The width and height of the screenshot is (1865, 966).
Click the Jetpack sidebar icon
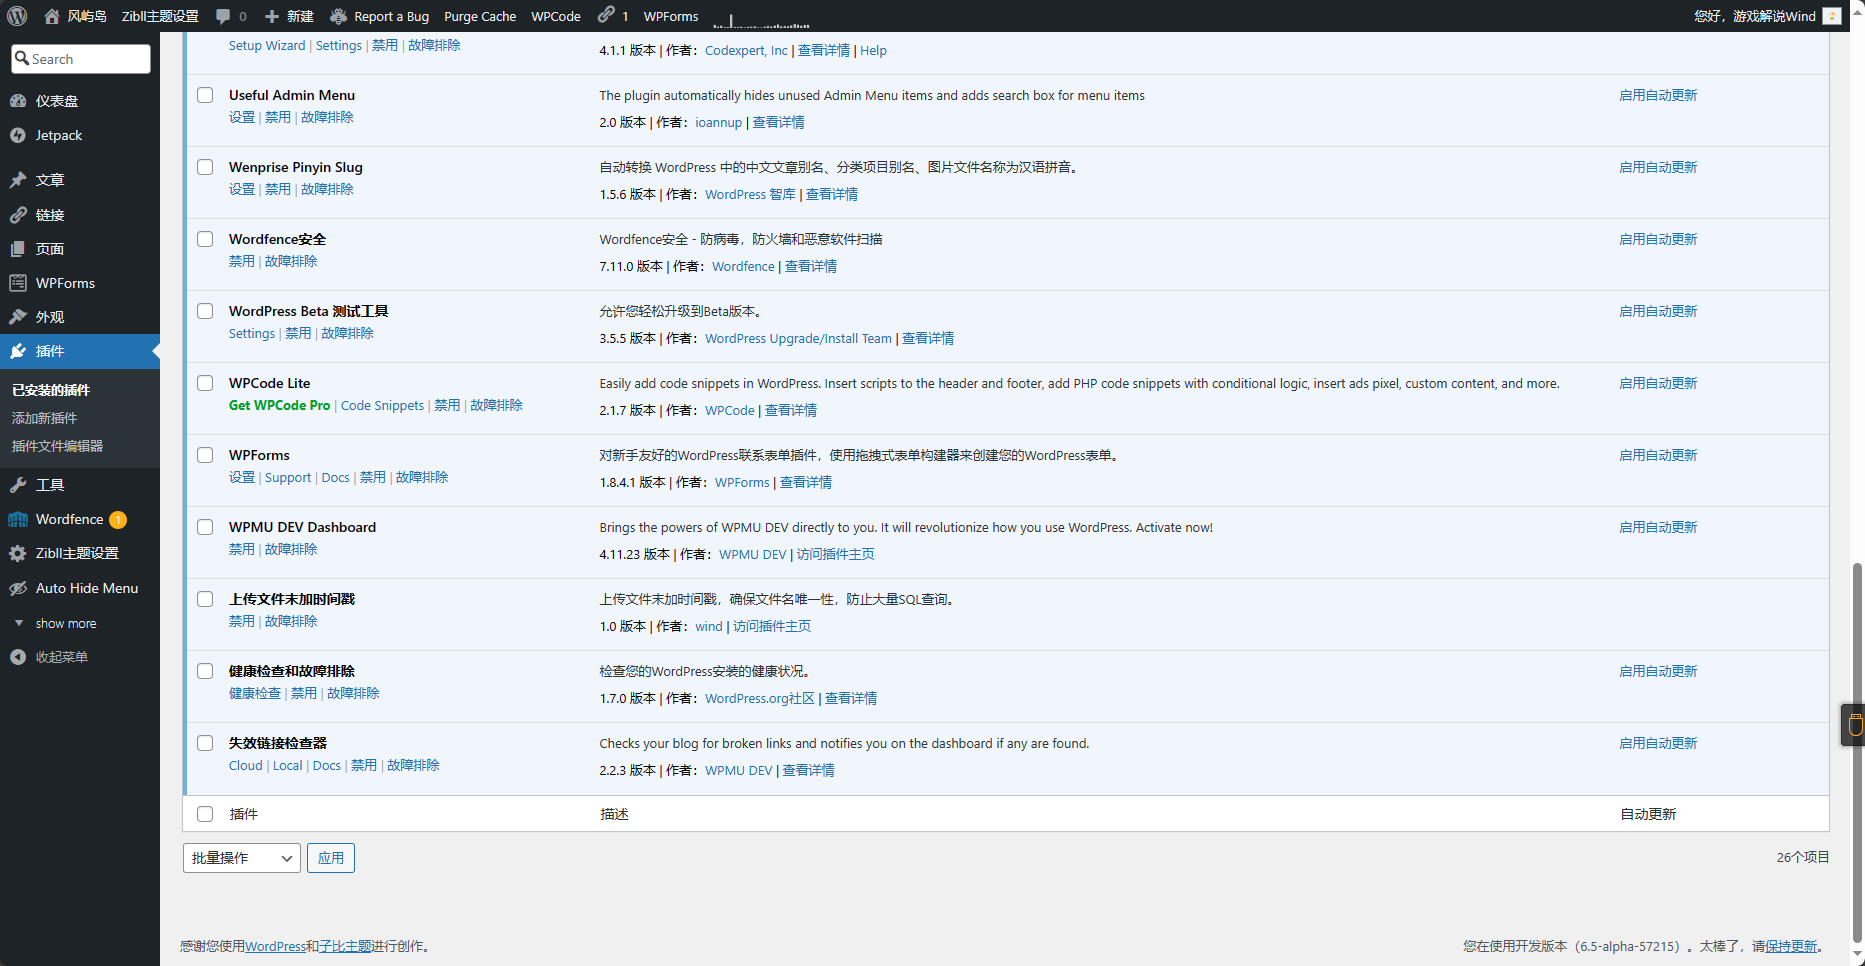tap(18, 135)
